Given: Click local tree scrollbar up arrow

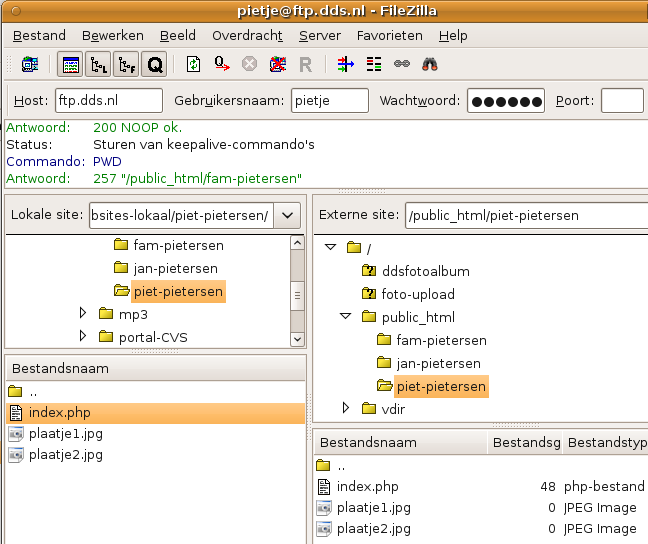Looking at the screenshot, I should click(x=297, y=243).
